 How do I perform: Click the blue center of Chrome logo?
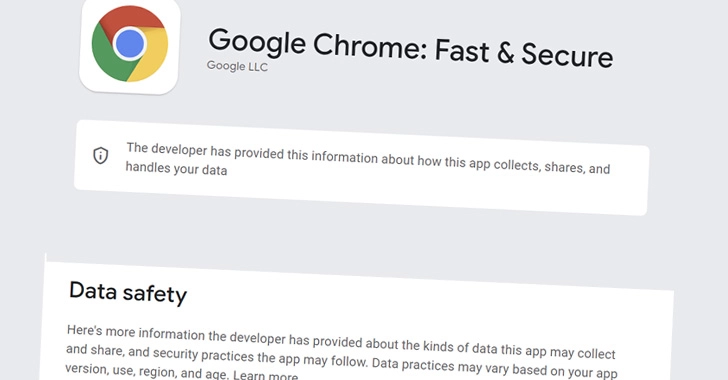tap(130, 44)
